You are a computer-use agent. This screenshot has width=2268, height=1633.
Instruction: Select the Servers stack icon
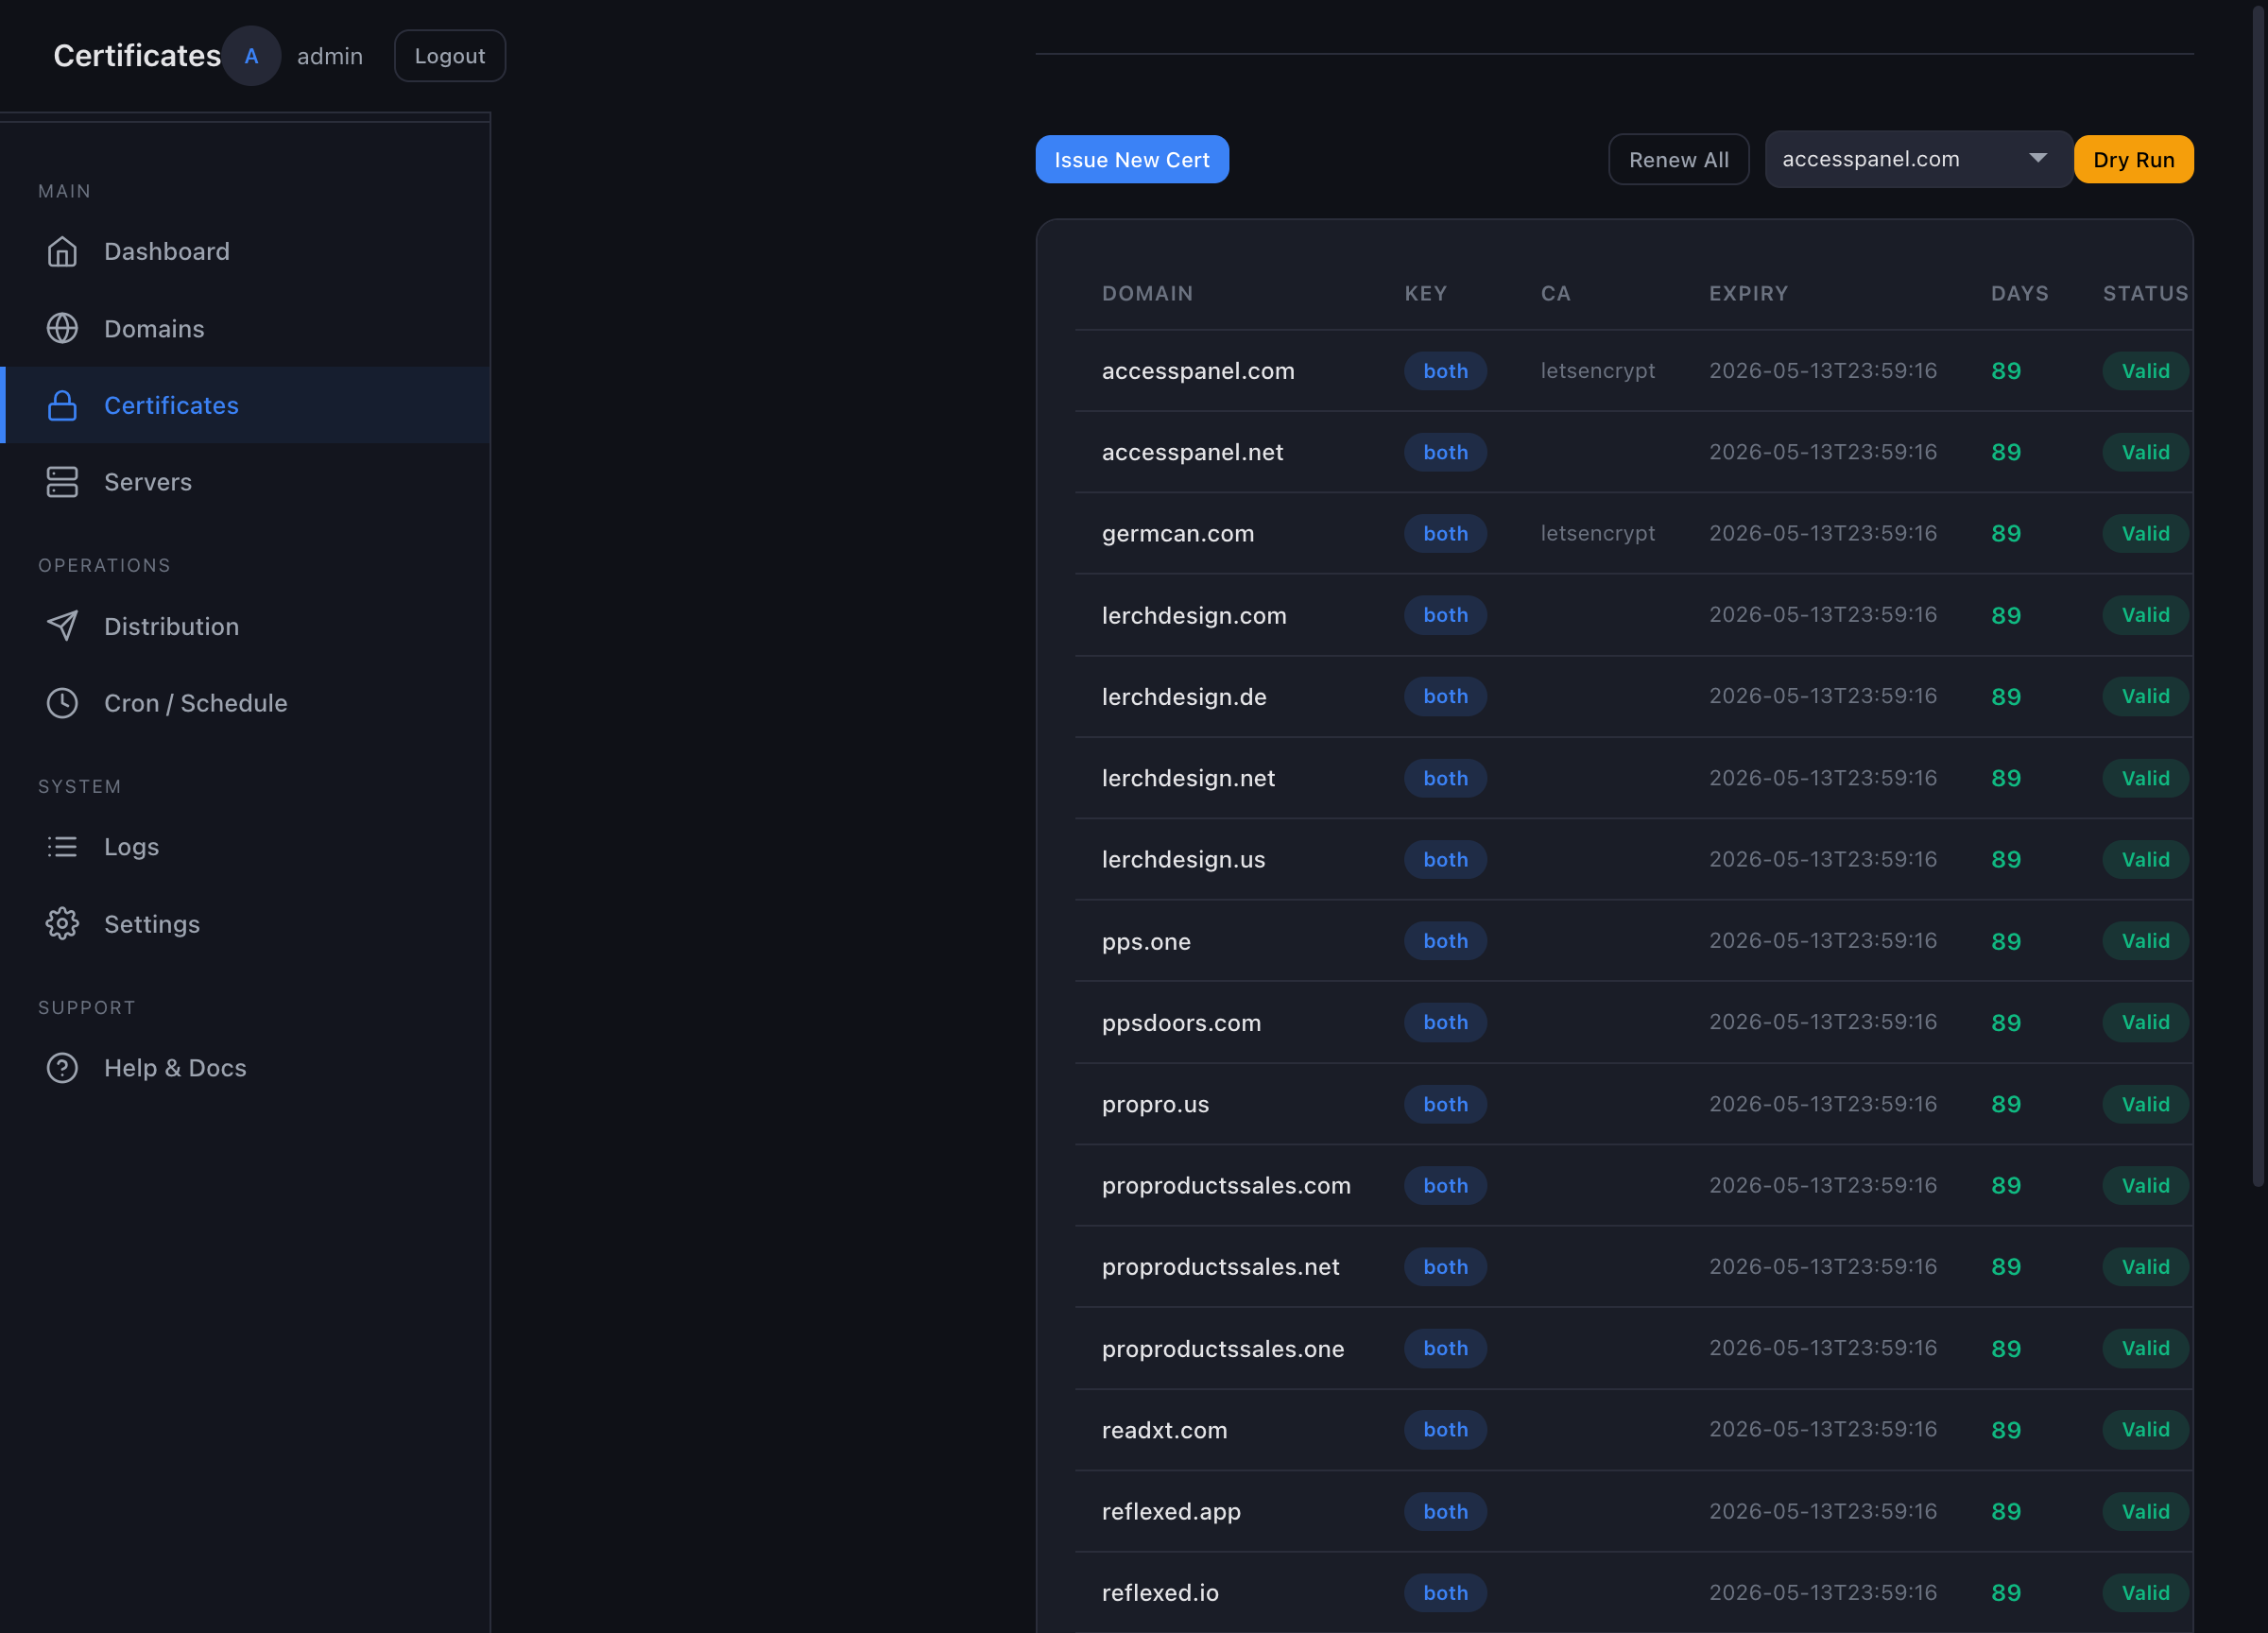pyautogui.click(x=62, y=481)
